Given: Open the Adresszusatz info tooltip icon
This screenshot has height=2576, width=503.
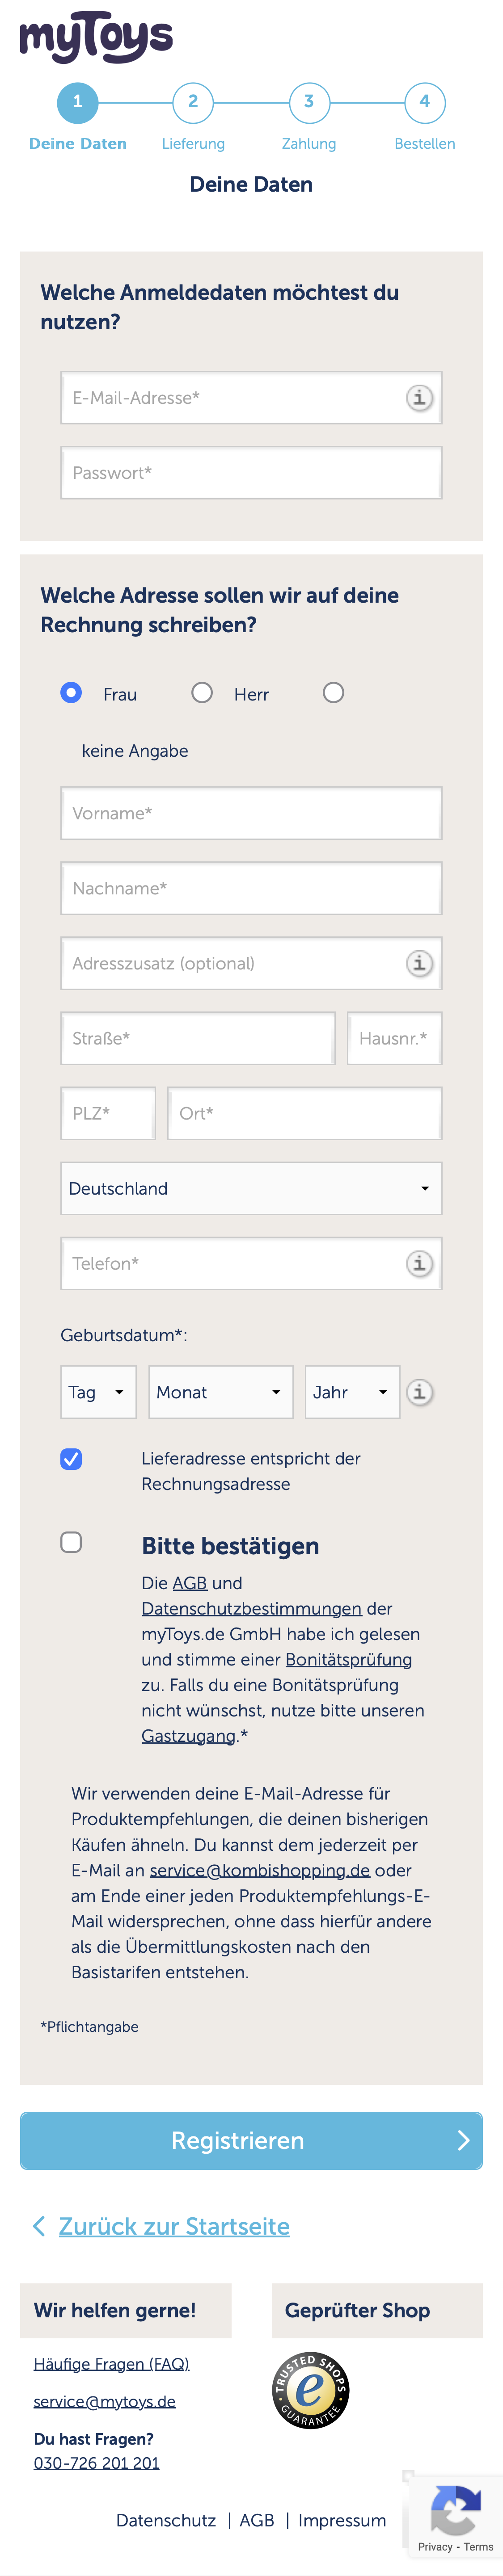Looking at the screenshot, I should [x=418, y=964].
